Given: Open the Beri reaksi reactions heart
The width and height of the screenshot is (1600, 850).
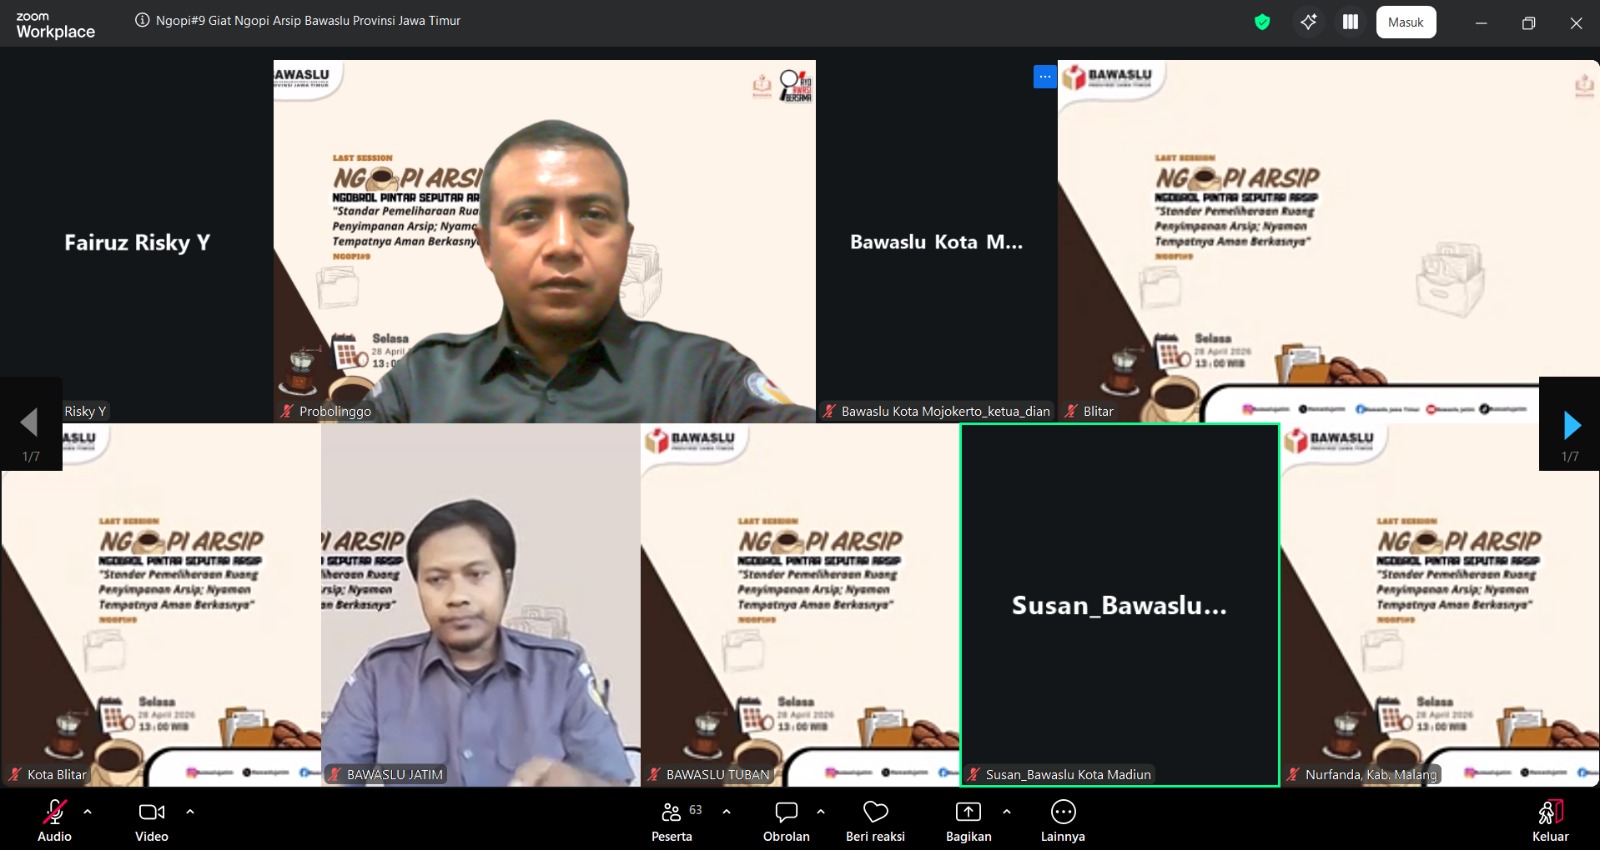Looking at the screenshot, I should click(876, 812).
